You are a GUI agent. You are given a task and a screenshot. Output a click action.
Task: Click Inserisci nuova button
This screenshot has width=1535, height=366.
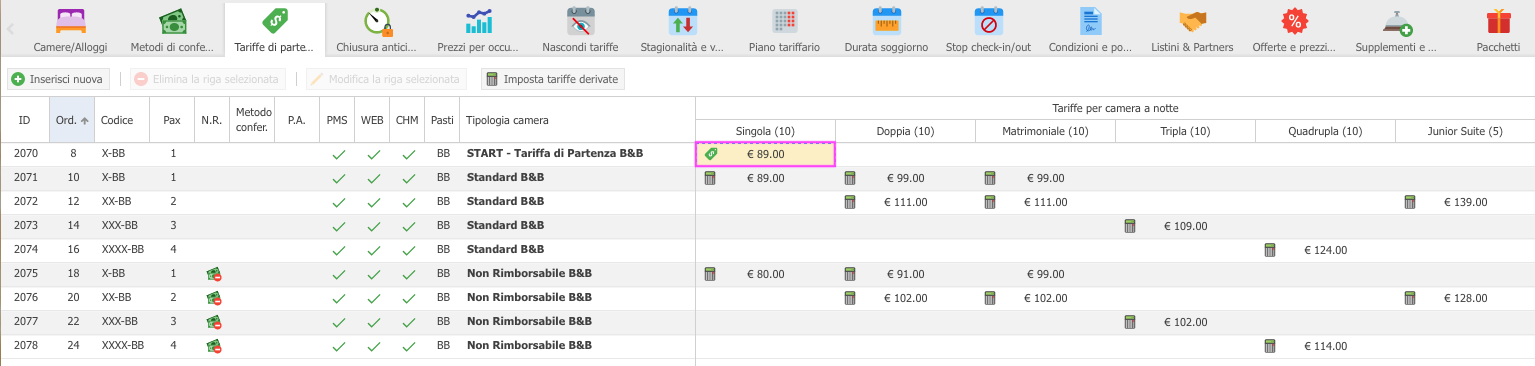(x=58, y=79)
